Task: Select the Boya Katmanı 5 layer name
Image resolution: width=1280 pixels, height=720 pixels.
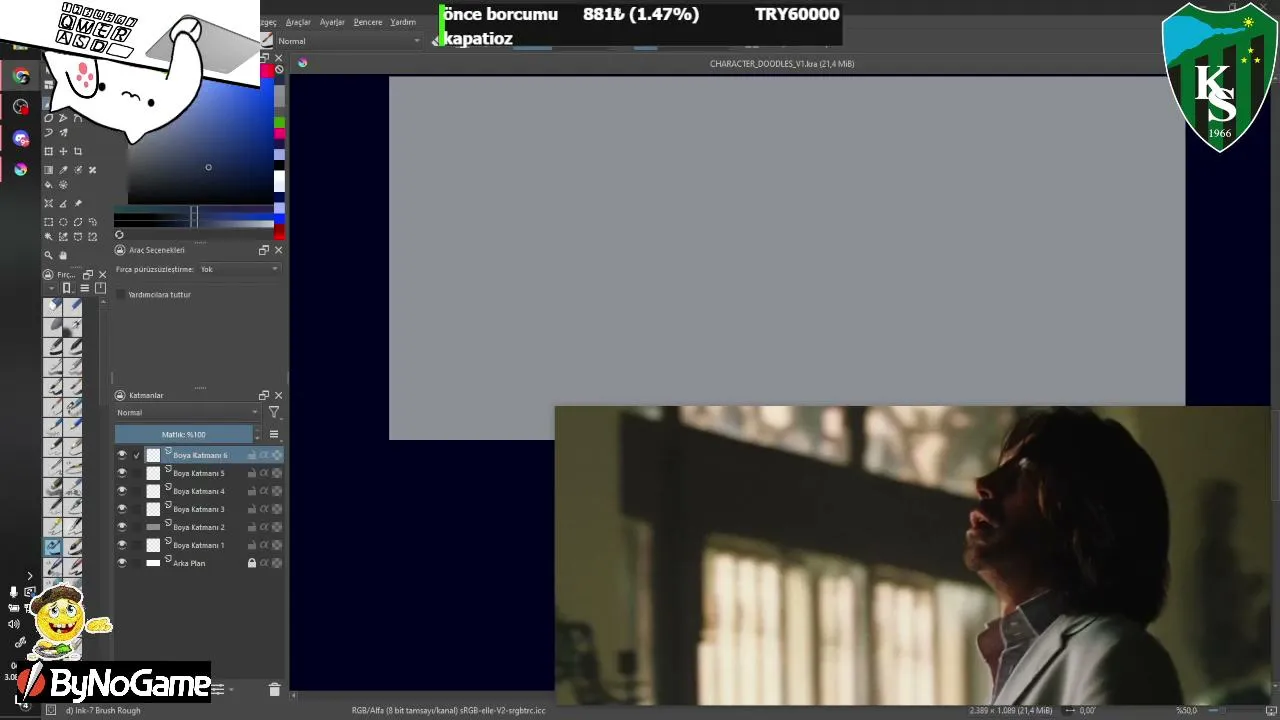Action: click(x=199, y=473)
